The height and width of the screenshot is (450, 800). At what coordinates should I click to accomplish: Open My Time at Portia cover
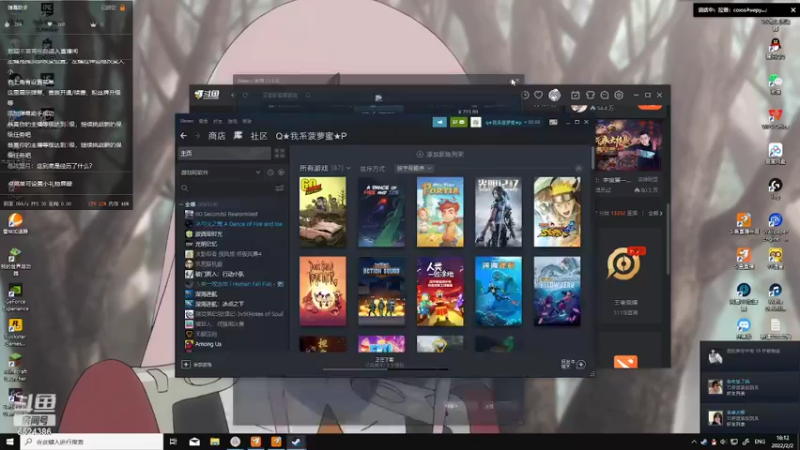pyautogui.click(x=440, y=212)
